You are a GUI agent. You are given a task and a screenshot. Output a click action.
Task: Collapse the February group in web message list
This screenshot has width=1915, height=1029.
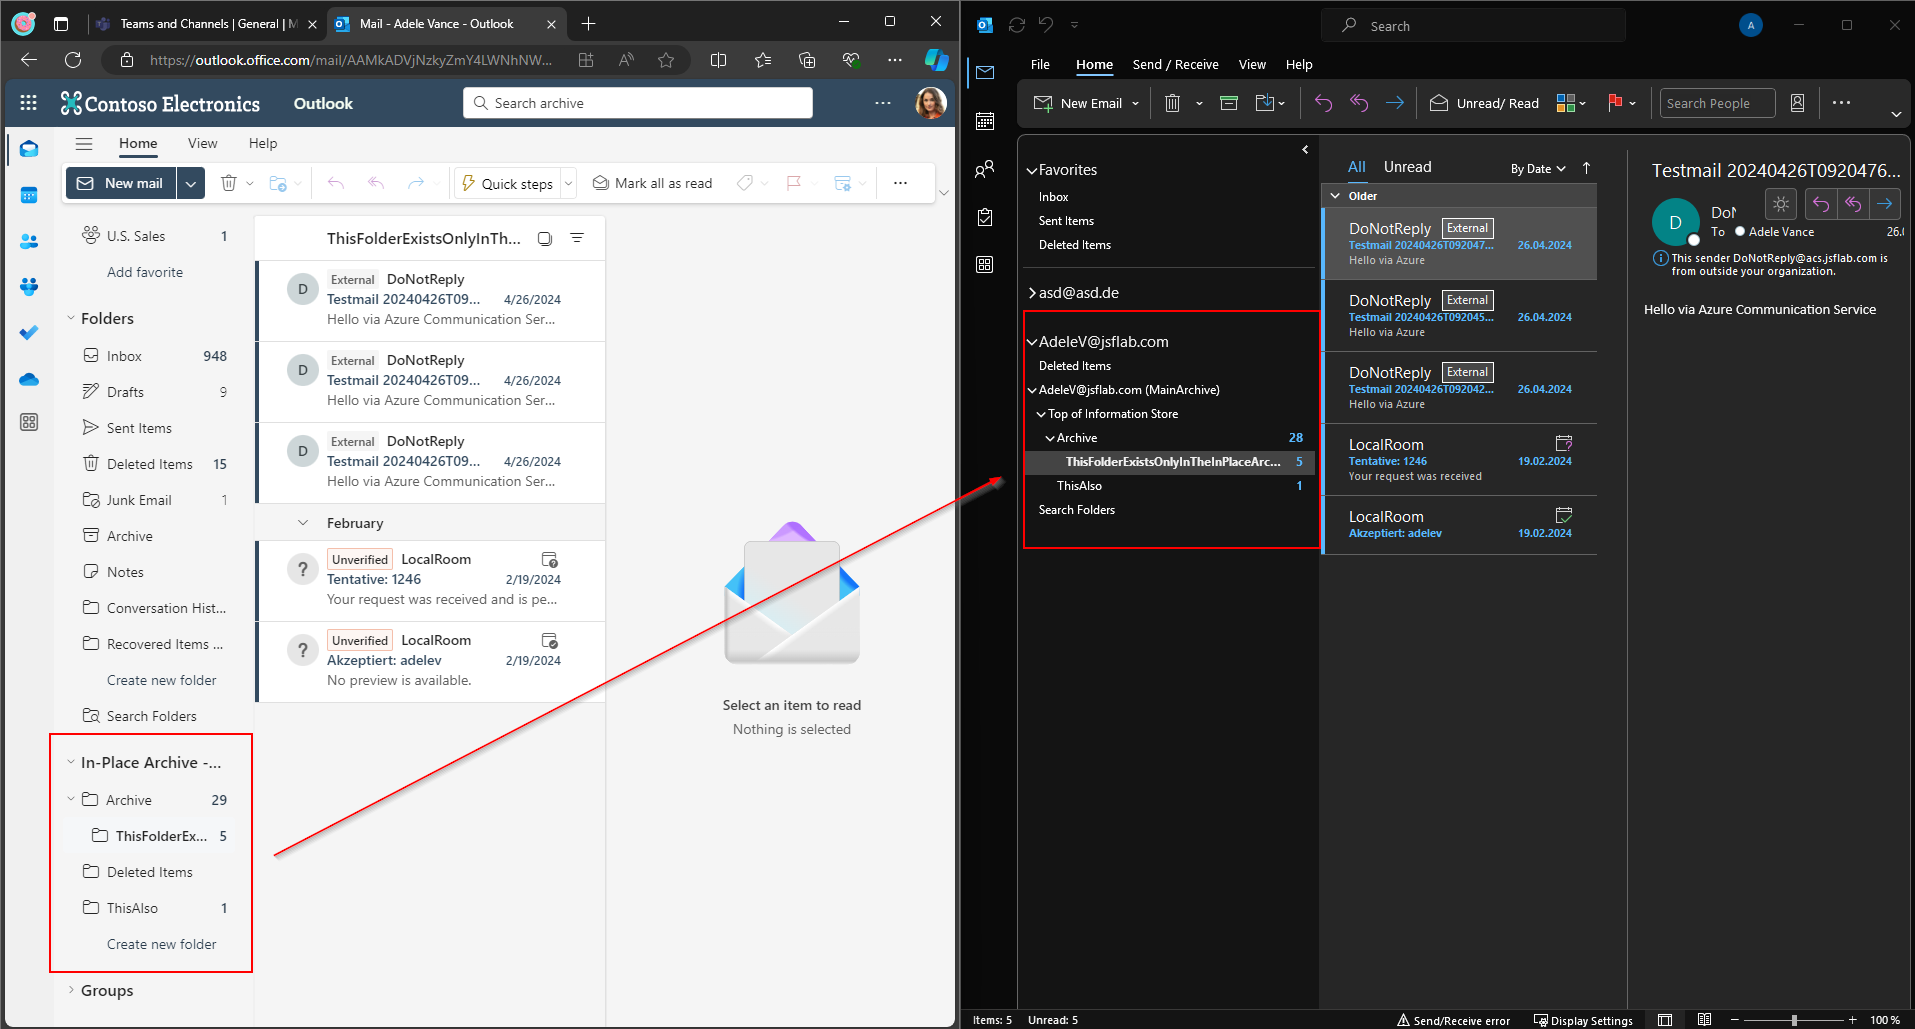coord(303,523)
